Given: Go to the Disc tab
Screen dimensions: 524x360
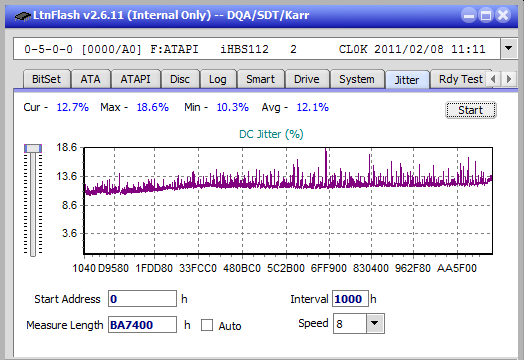Looking at the screenshot, I should point(180,79).
